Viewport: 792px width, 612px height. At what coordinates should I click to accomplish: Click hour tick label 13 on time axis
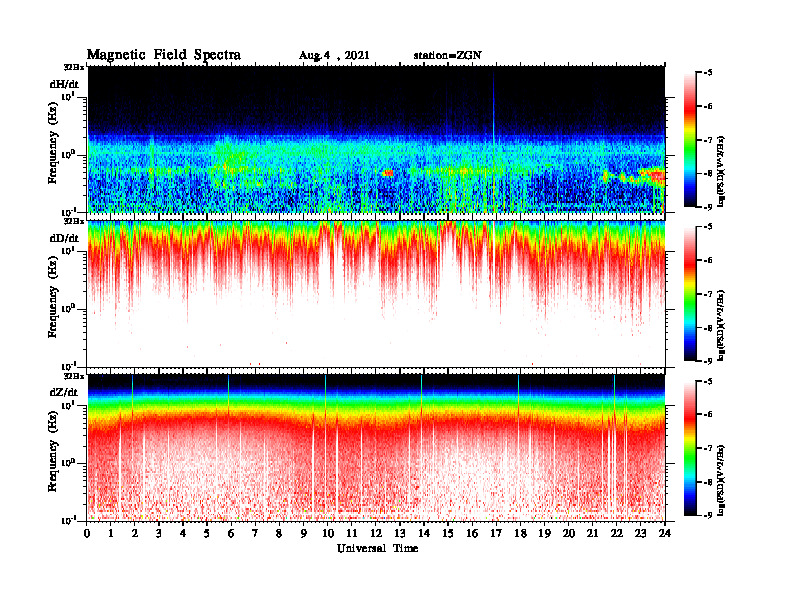point(400,533)
